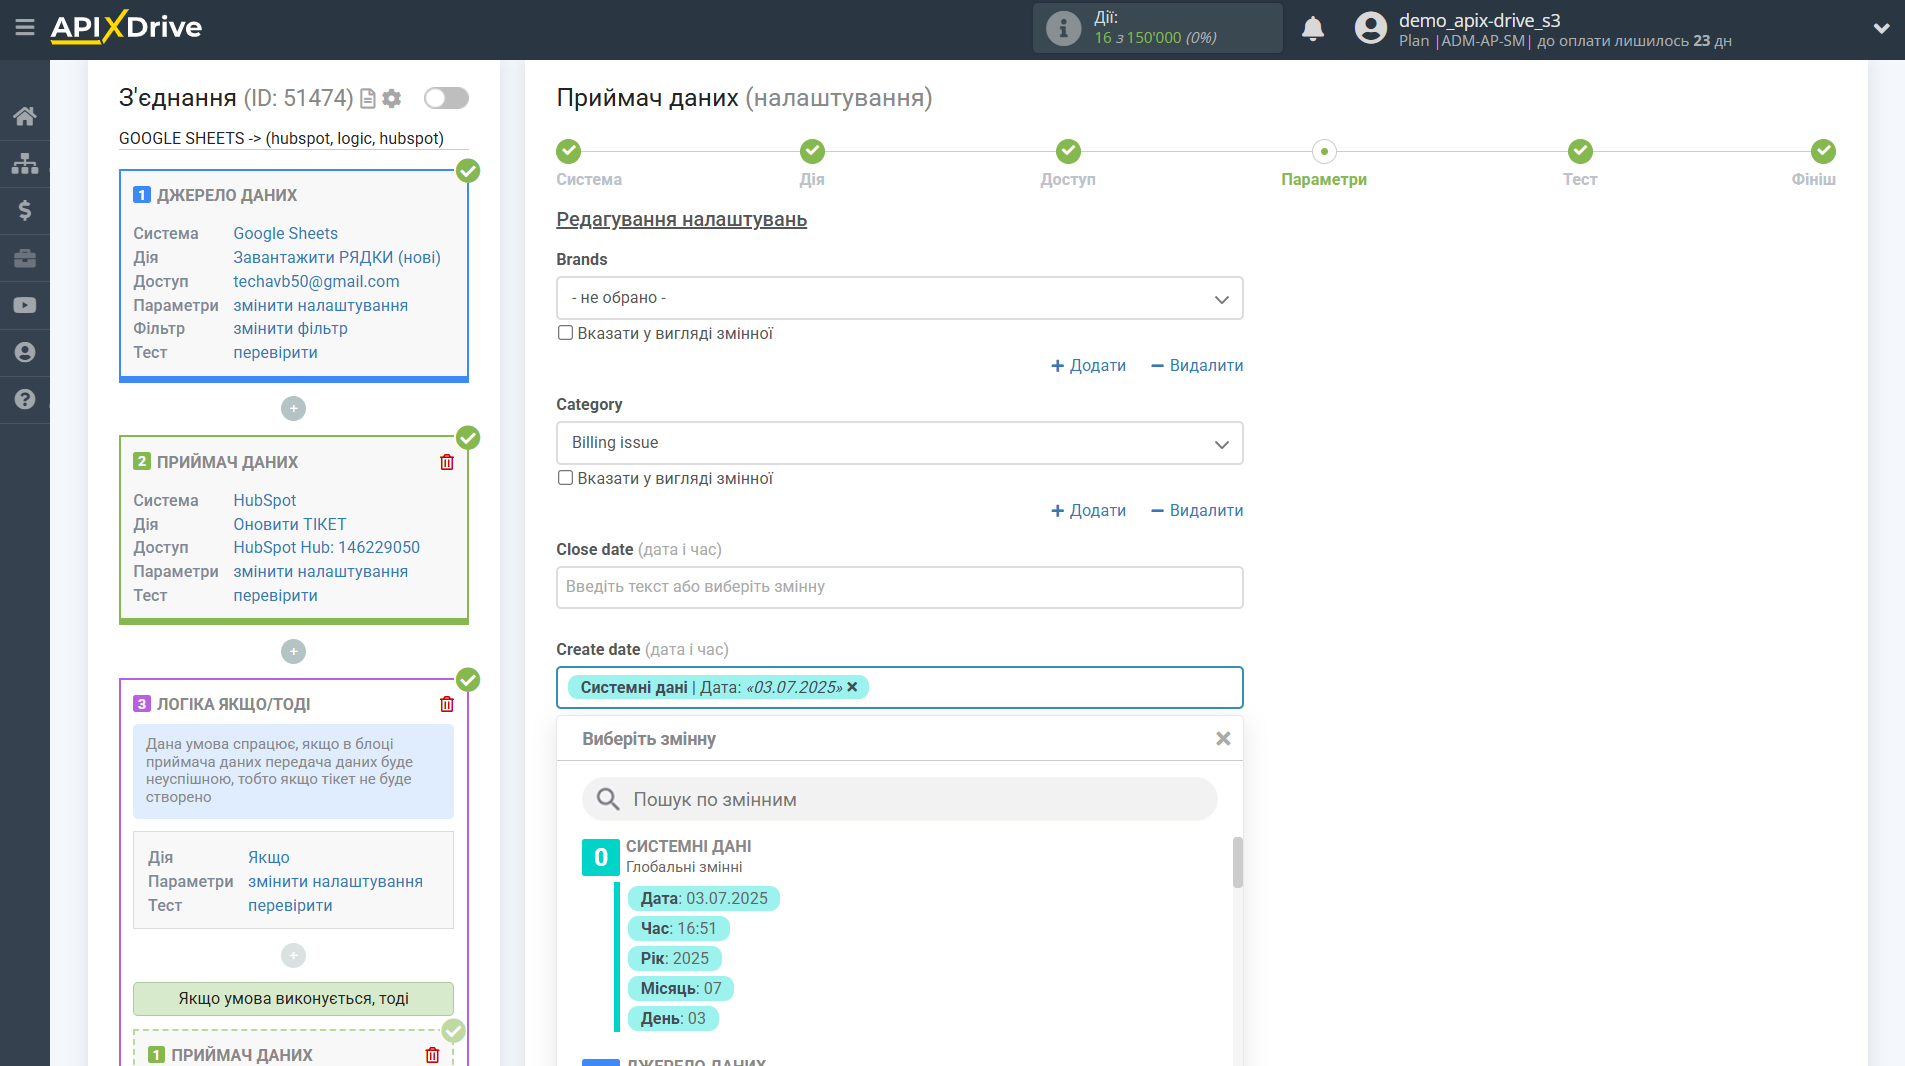1905x1066 pixels.
Task: Select the Дата: 03.07.2025 variable
Action: point(704,899)
